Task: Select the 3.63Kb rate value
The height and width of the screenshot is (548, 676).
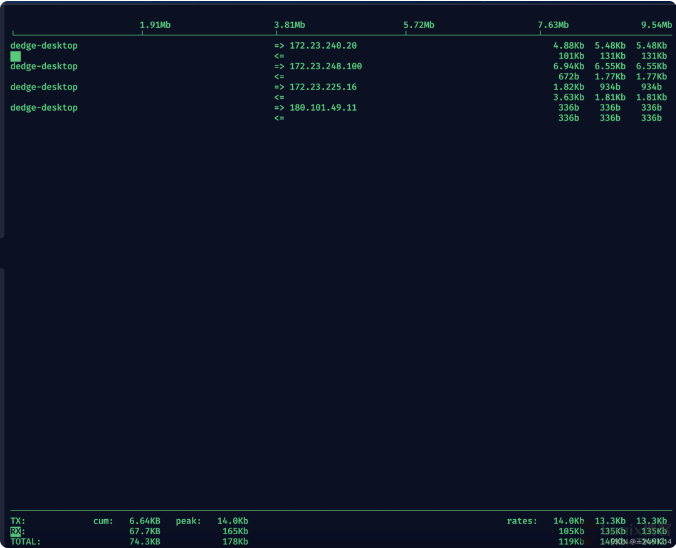Action: click(x=569, y=97)
